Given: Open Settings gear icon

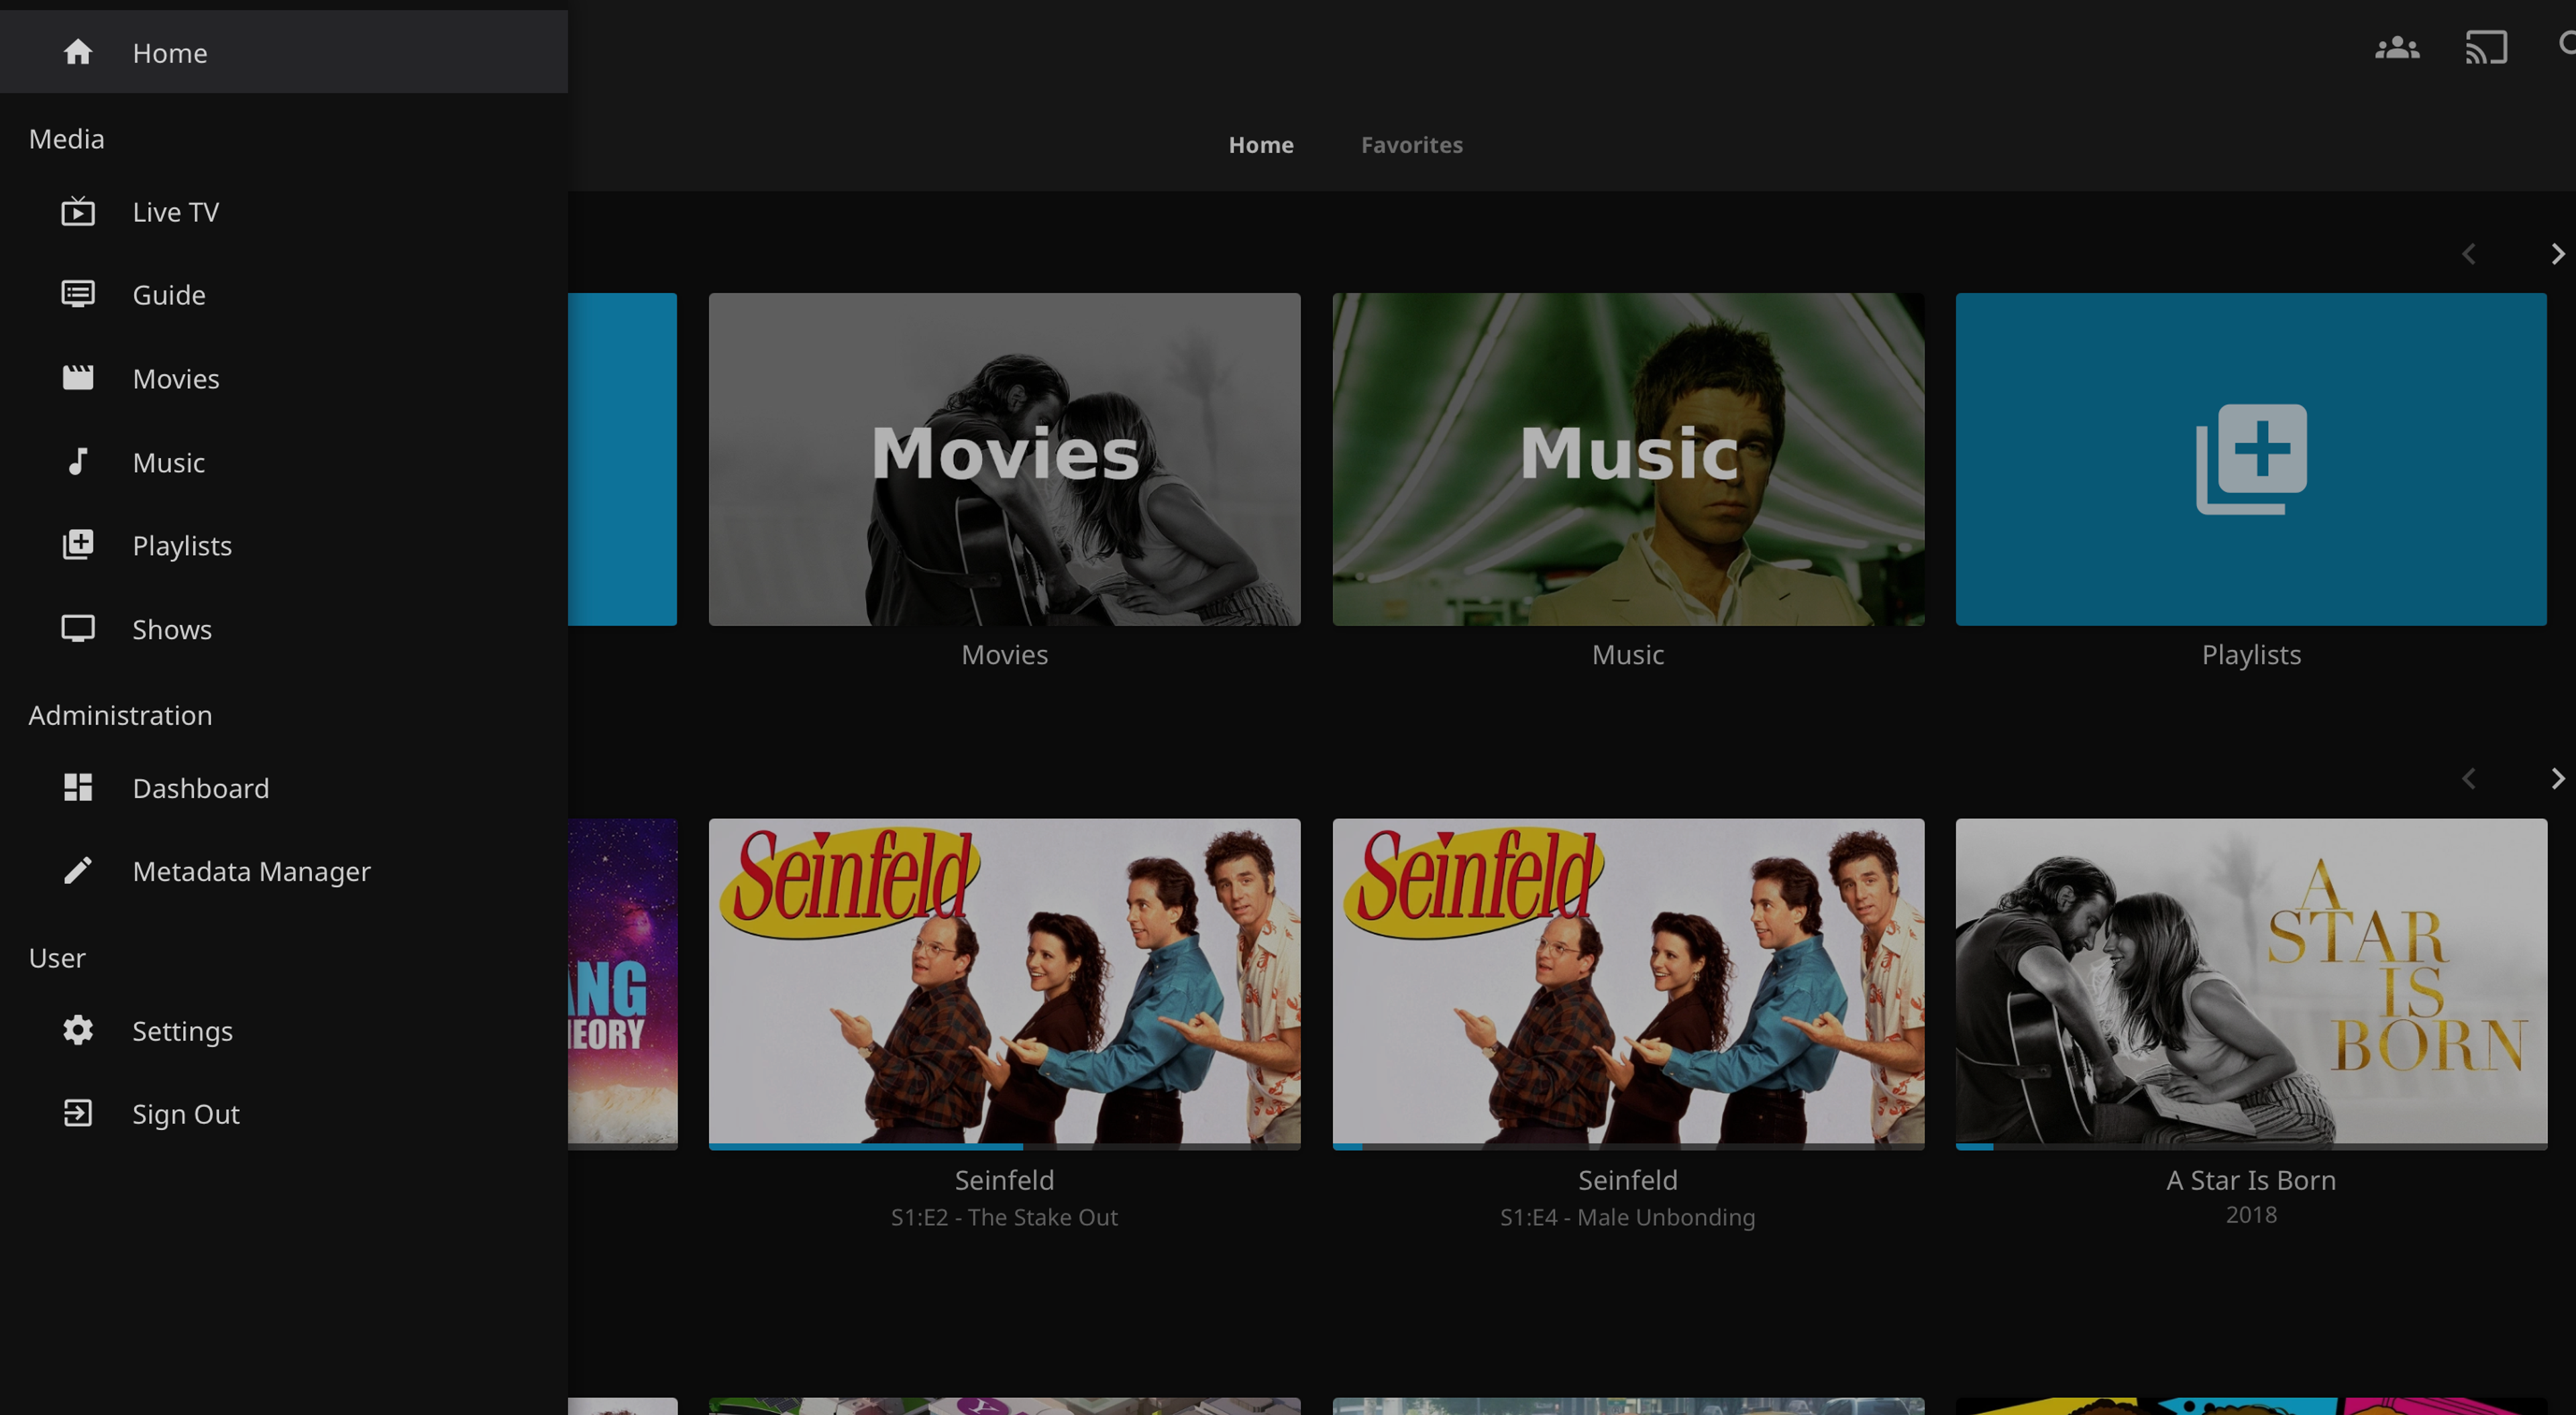Looking at the screenshot, I should (x=78, y=1030).
